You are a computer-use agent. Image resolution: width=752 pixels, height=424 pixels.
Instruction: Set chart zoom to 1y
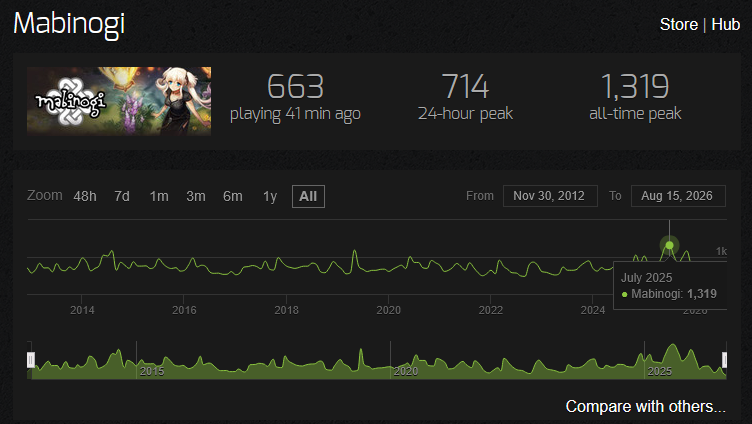pos(270,196)
